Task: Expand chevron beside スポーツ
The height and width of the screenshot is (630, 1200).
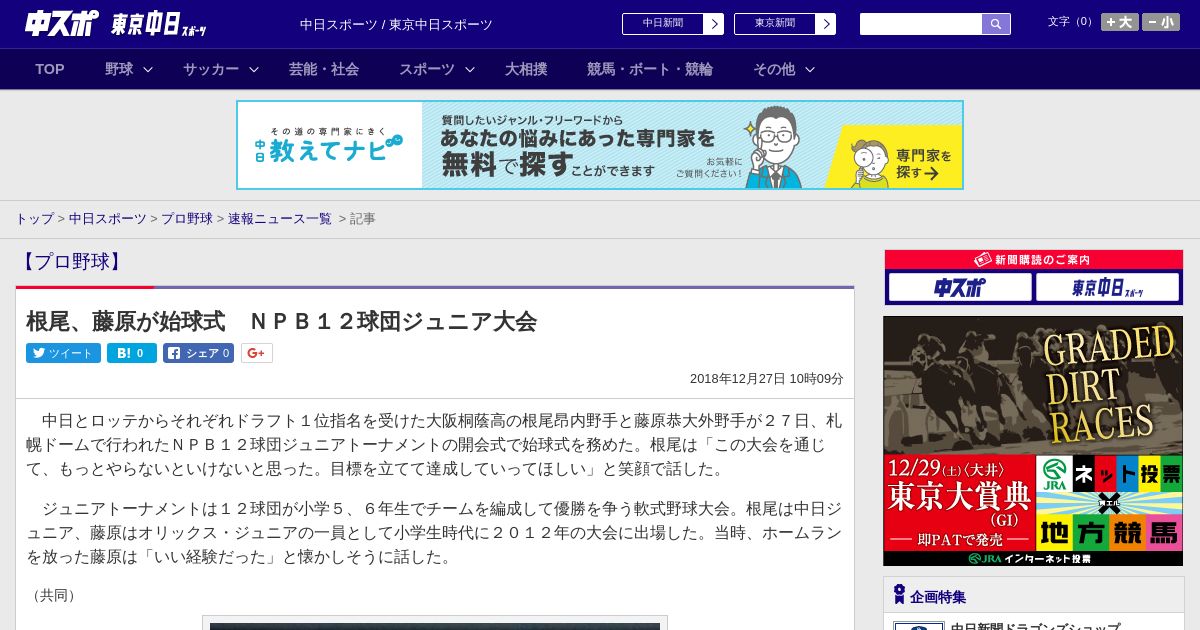Action: pos(470,69)
